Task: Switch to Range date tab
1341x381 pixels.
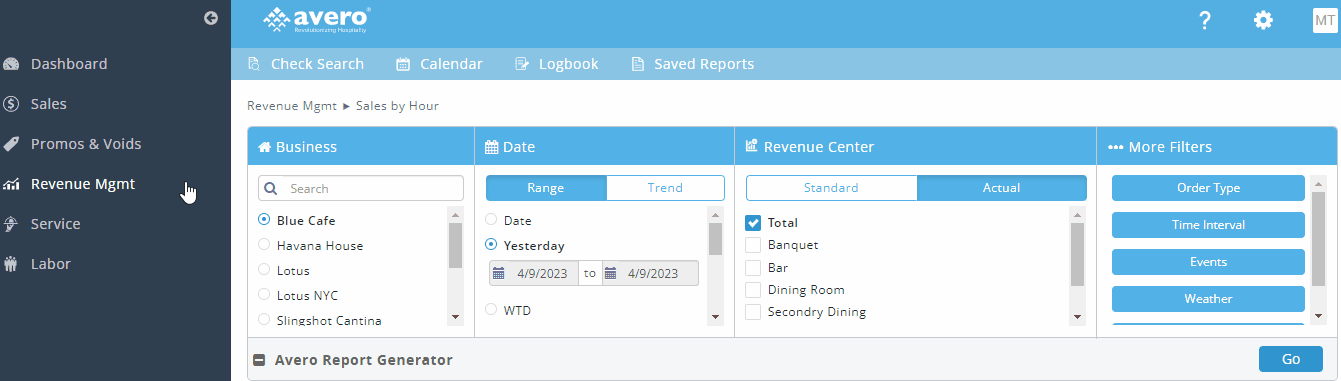Action: coord(546,188)
